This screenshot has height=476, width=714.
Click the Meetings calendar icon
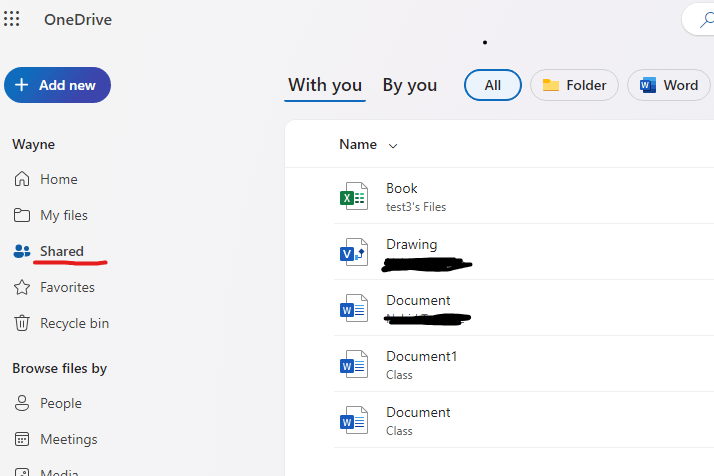22,439
